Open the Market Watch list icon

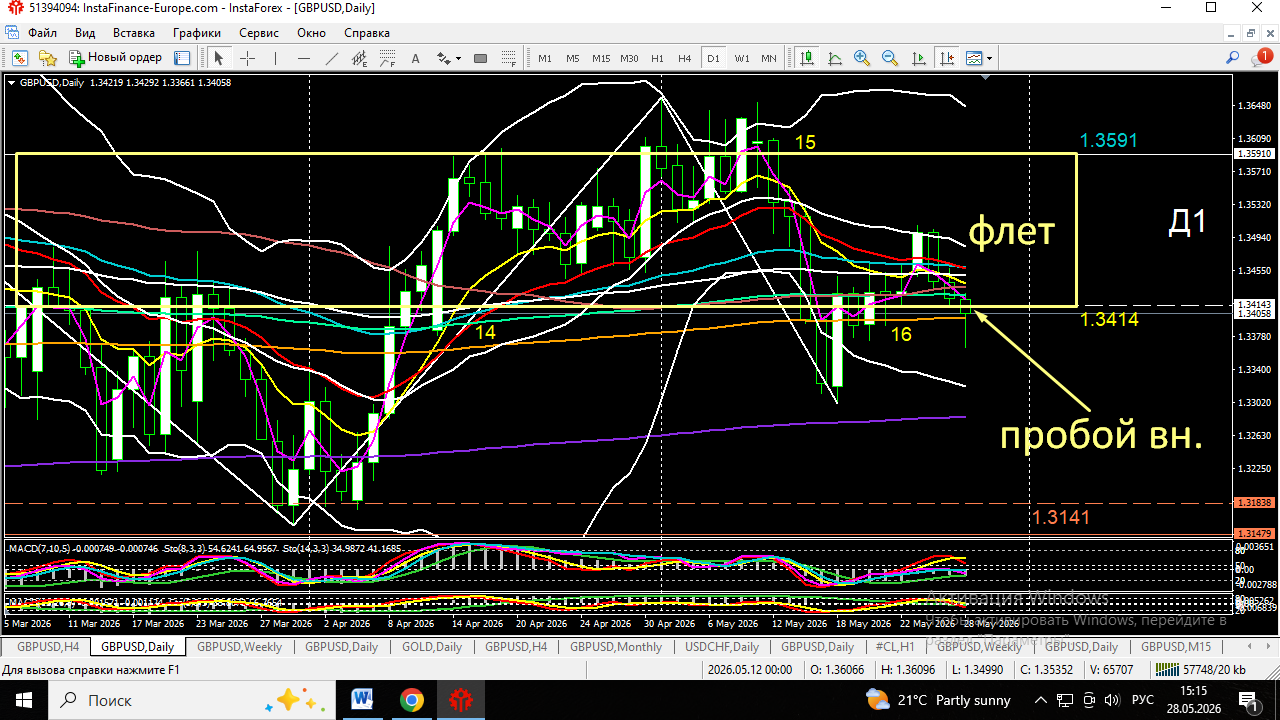182,58
